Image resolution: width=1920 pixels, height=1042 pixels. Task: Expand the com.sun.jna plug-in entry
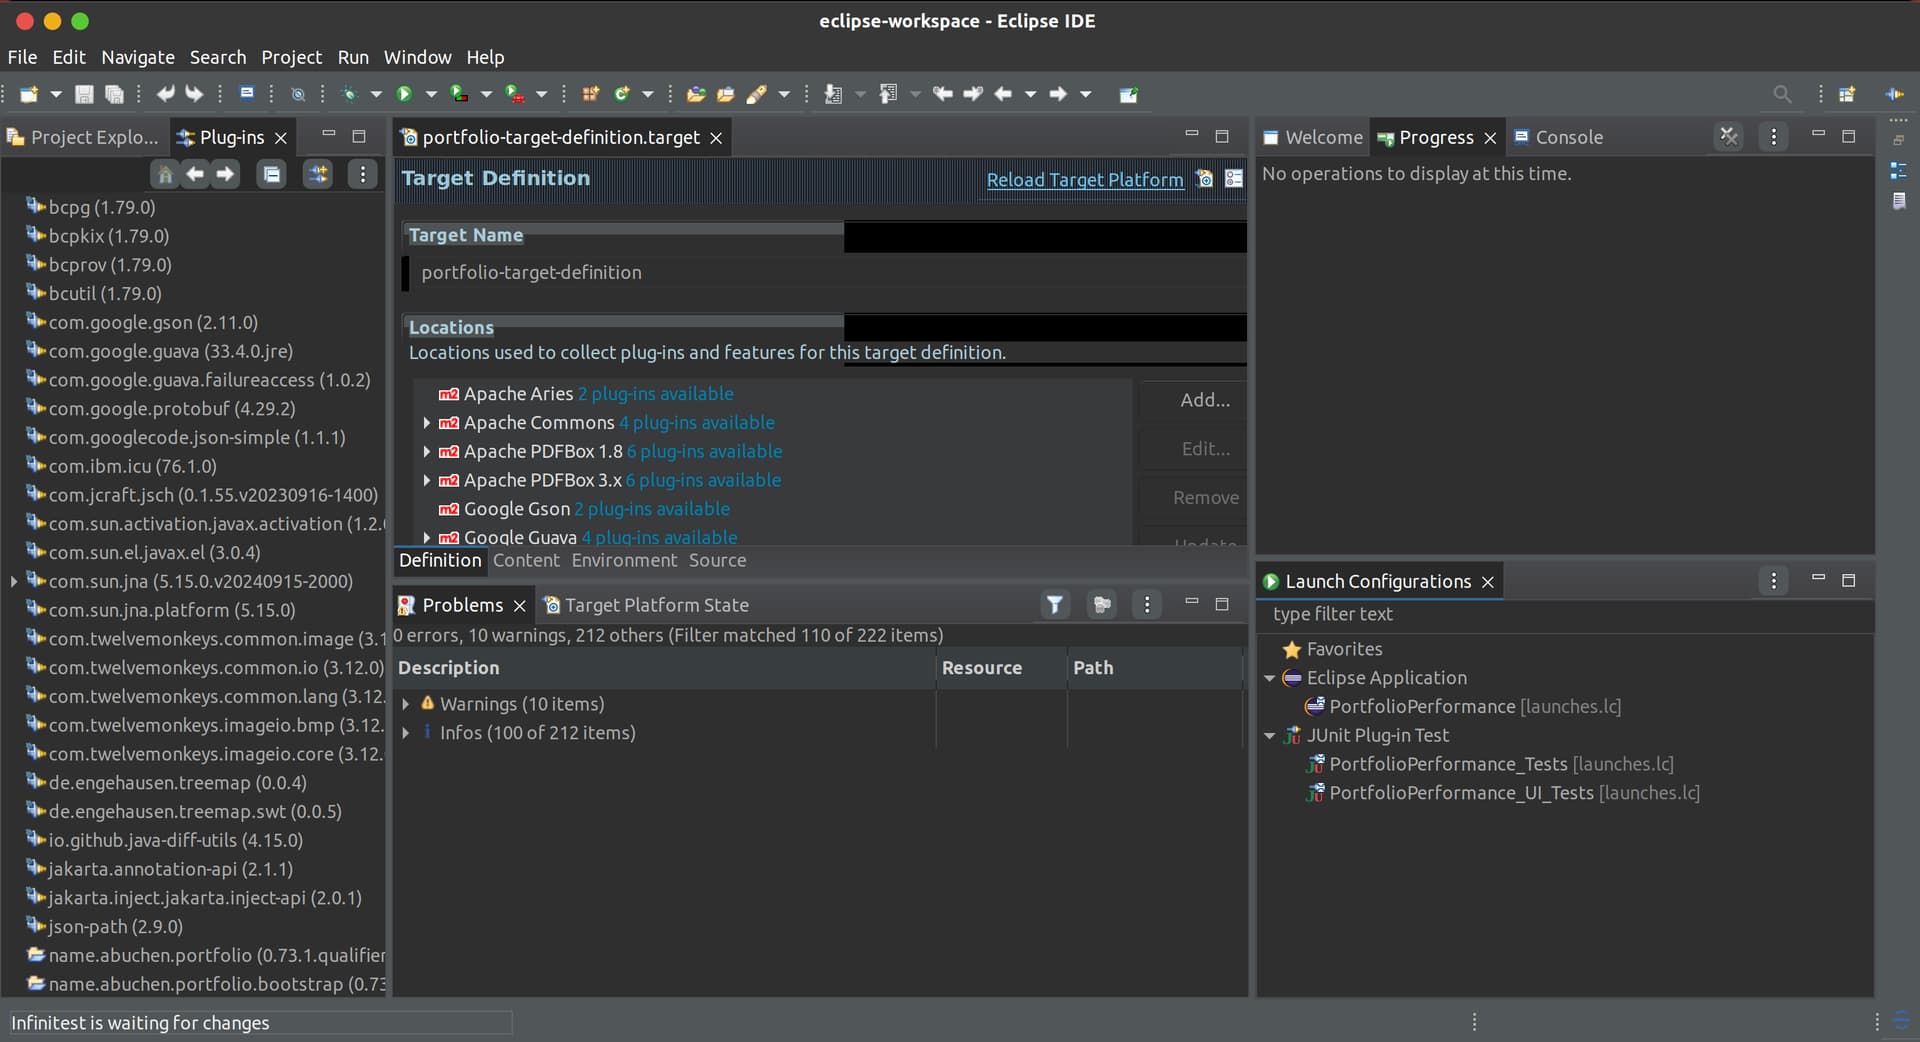point(14,581)
